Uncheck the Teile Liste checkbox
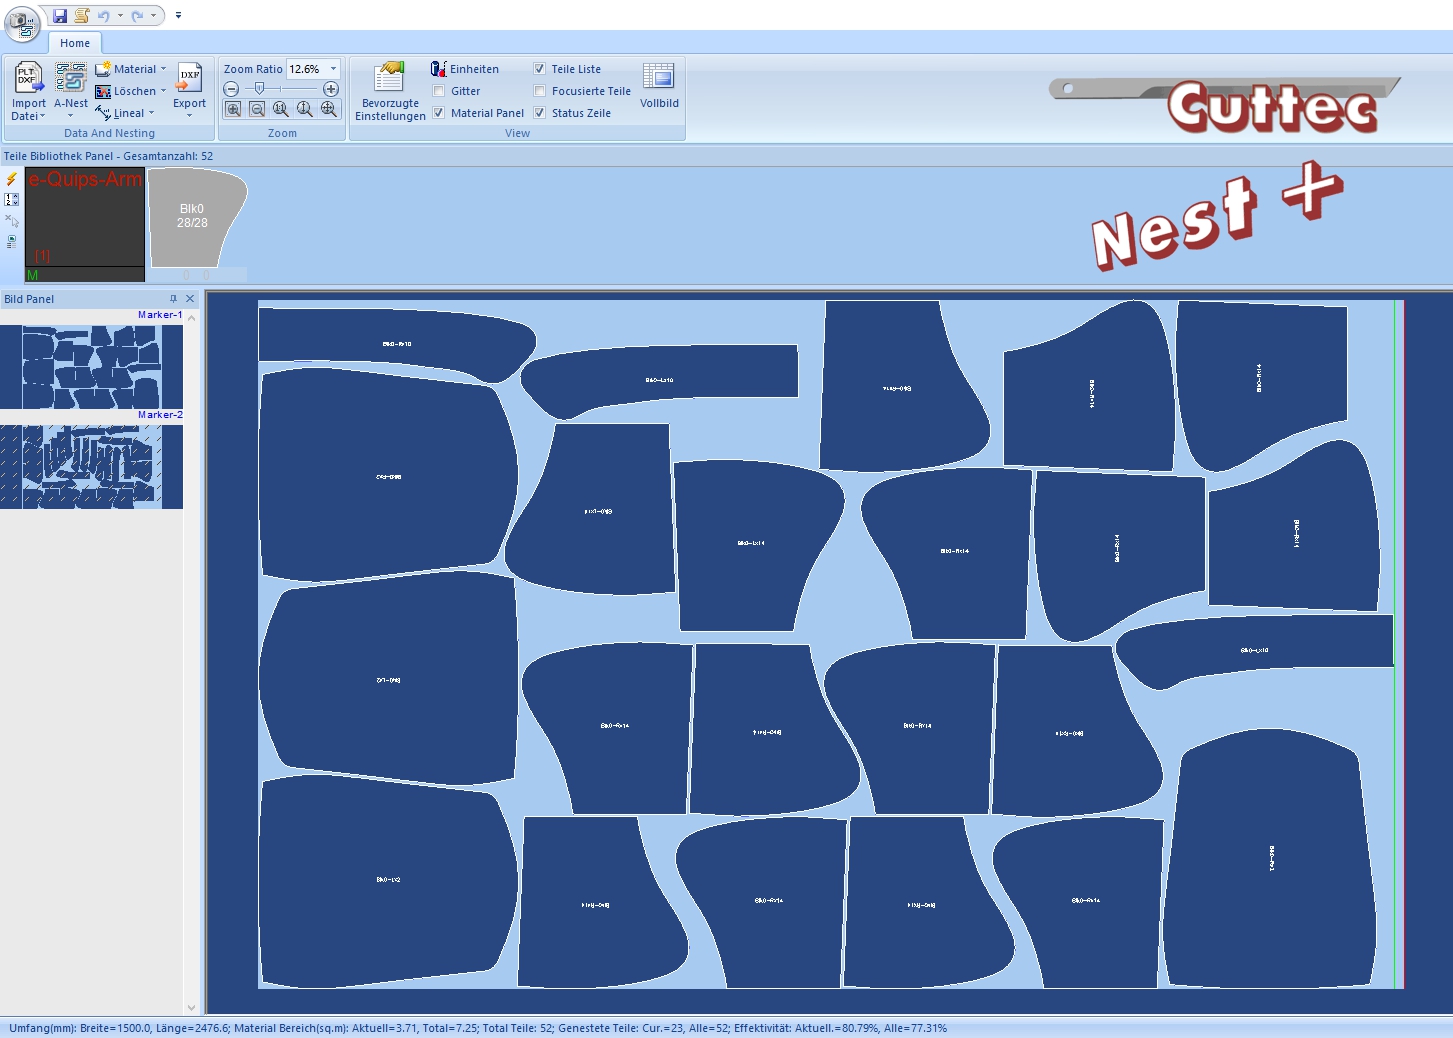The height and width of the screenshot is (1038, 1453). [x=540, y=69]
